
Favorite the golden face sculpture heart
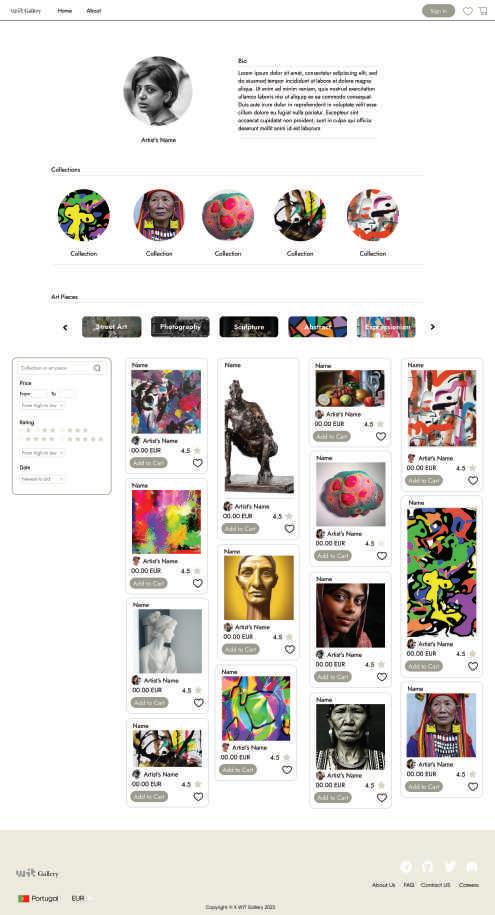click(x=290, y=649)
